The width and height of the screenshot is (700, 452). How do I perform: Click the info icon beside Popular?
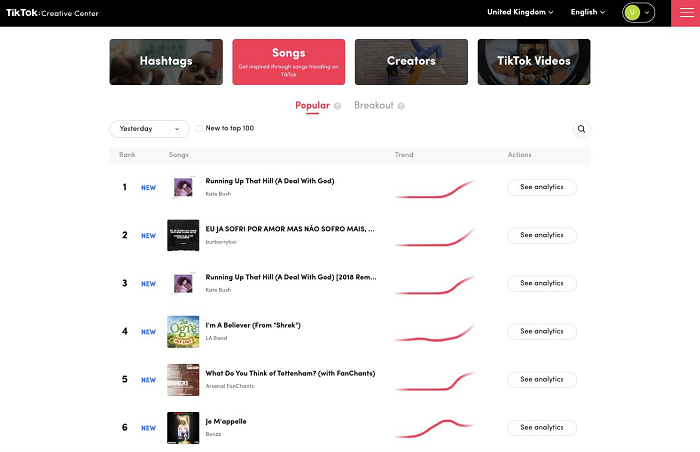(337, 106)
